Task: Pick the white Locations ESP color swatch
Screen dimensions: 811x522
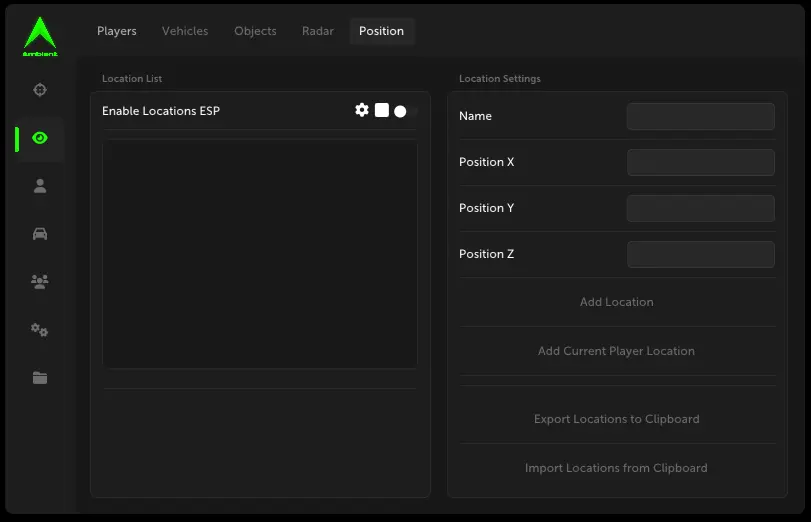Action: [382, 110]
